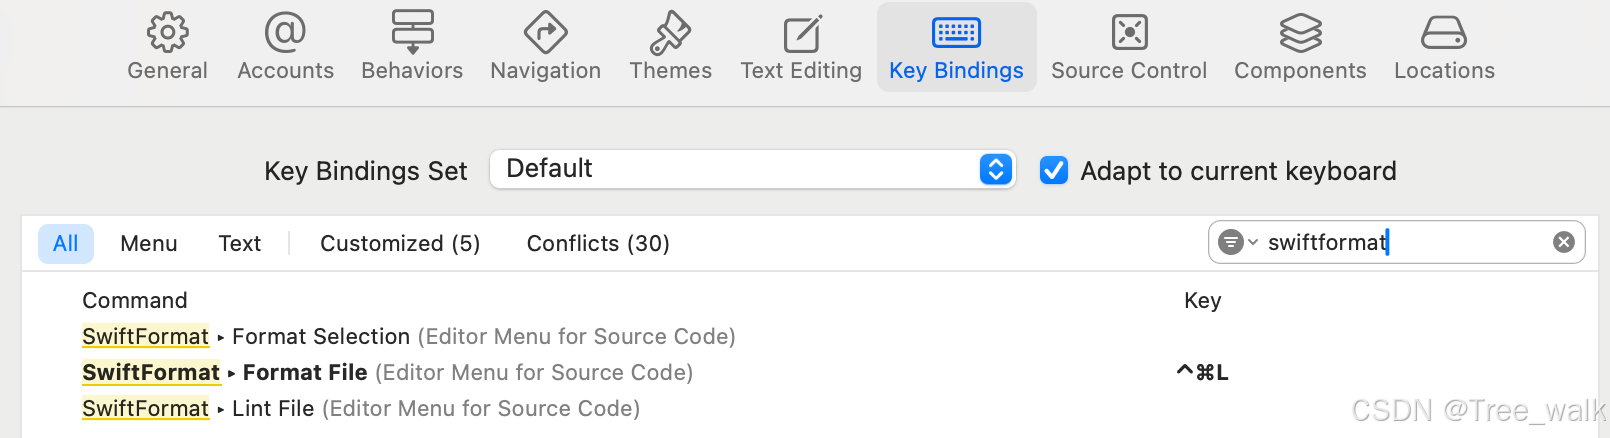Switch to the Menu filter tab

(148, 243)
